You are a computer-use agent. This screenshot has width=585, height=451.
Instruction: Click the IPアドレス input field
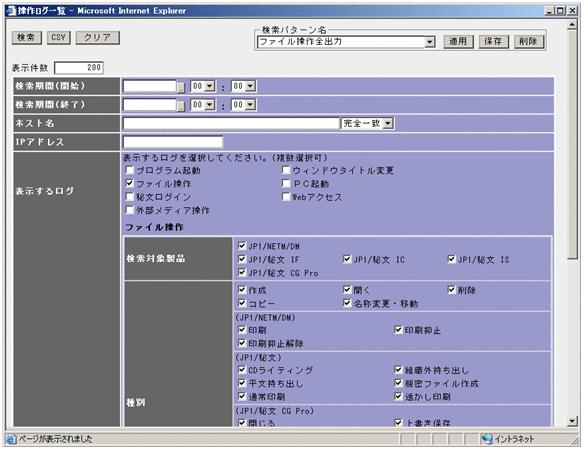[173, 142]
